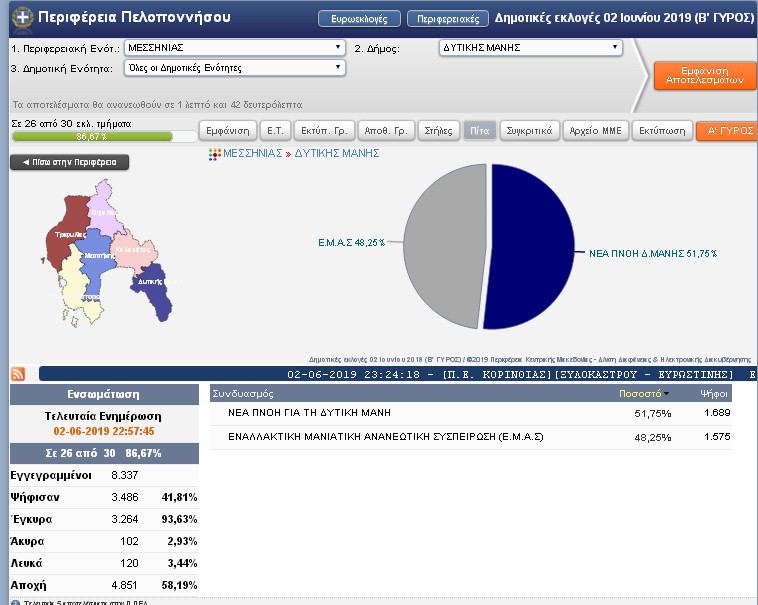The width and height of the screenshot is (758, 605).
Task: Open the Αρχείο ΜΜΕ tab
Action: (596, 131)
